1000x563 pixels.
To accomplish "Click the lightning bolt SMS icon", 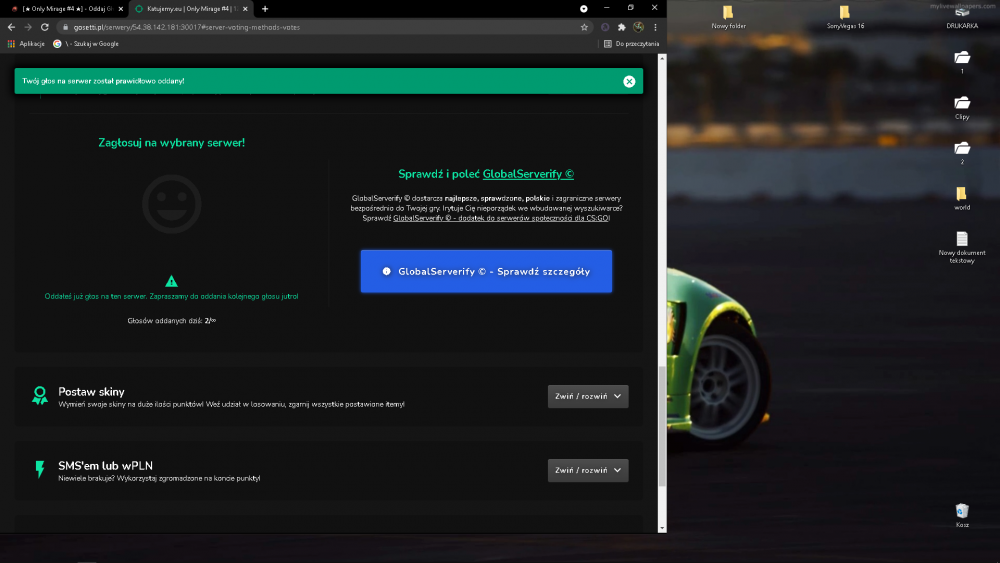I will click(40, 469).
